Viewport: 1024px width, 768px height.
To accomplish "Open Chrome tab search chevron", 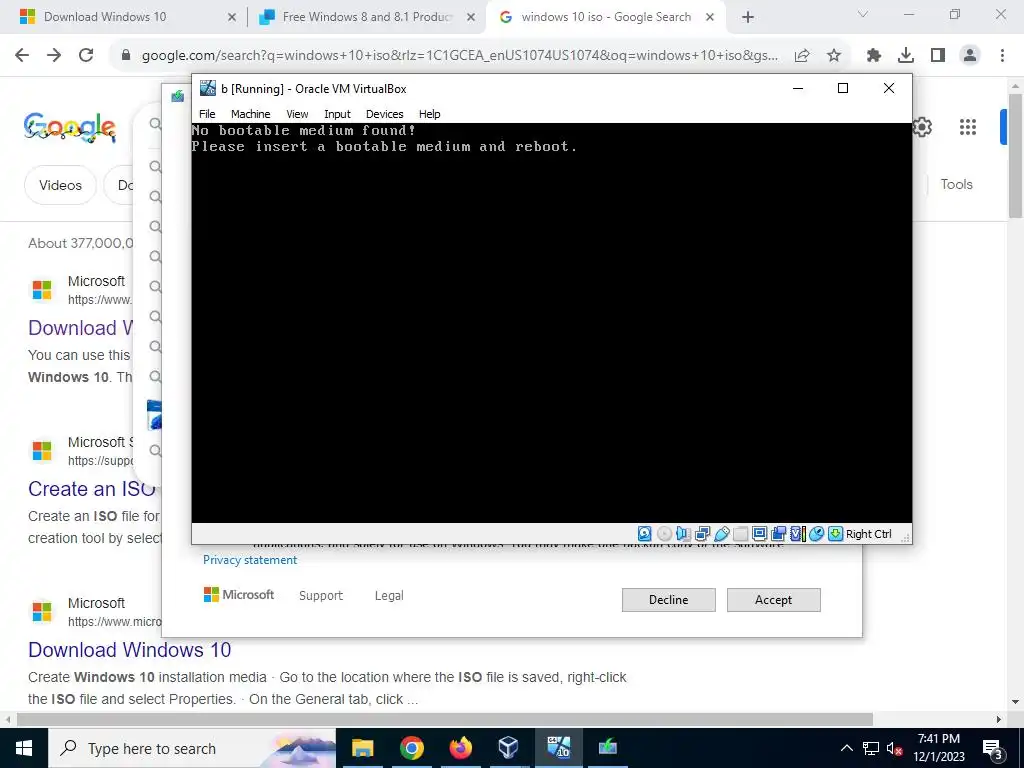I will tap(863, 14).
